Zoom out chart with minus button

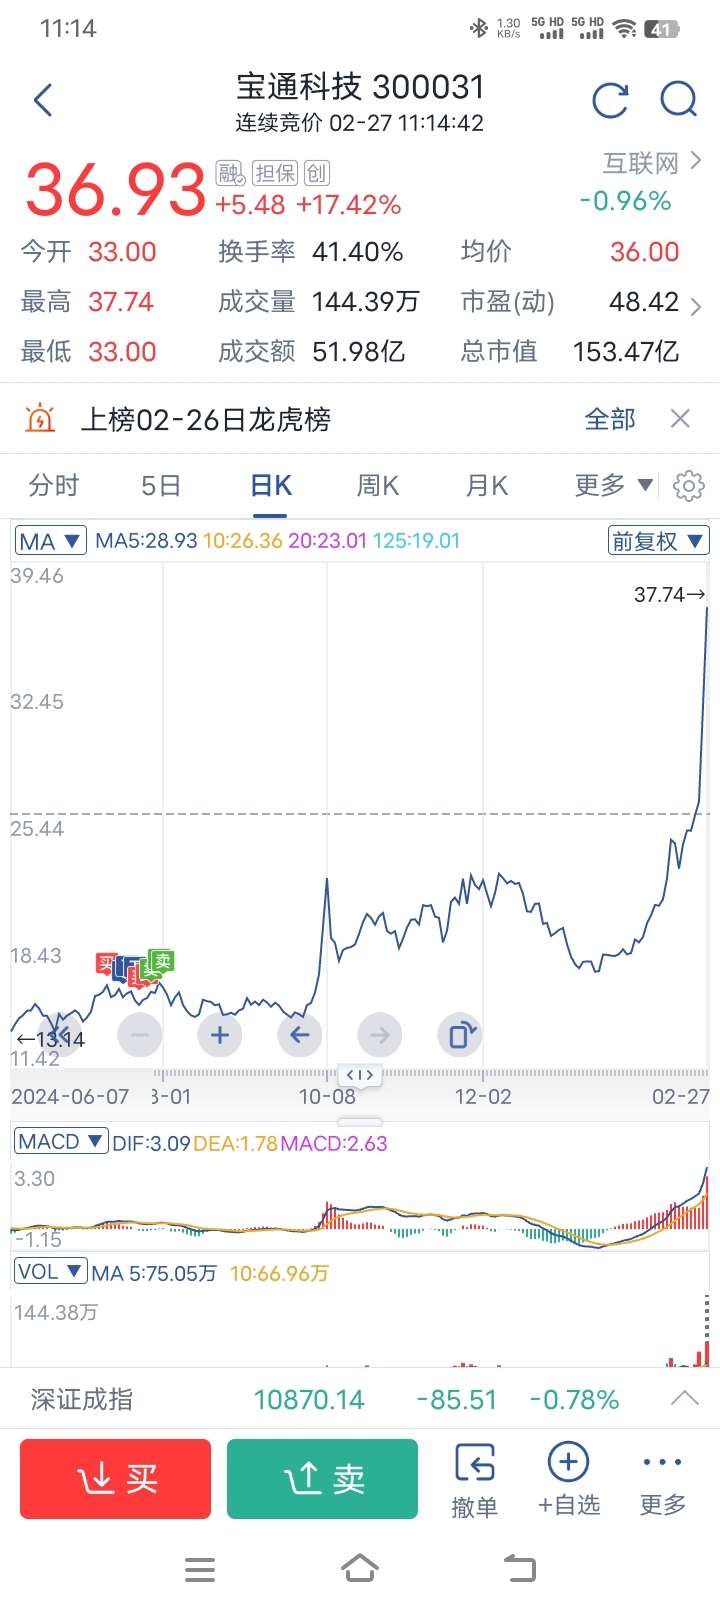click(x=140, y=1035)
